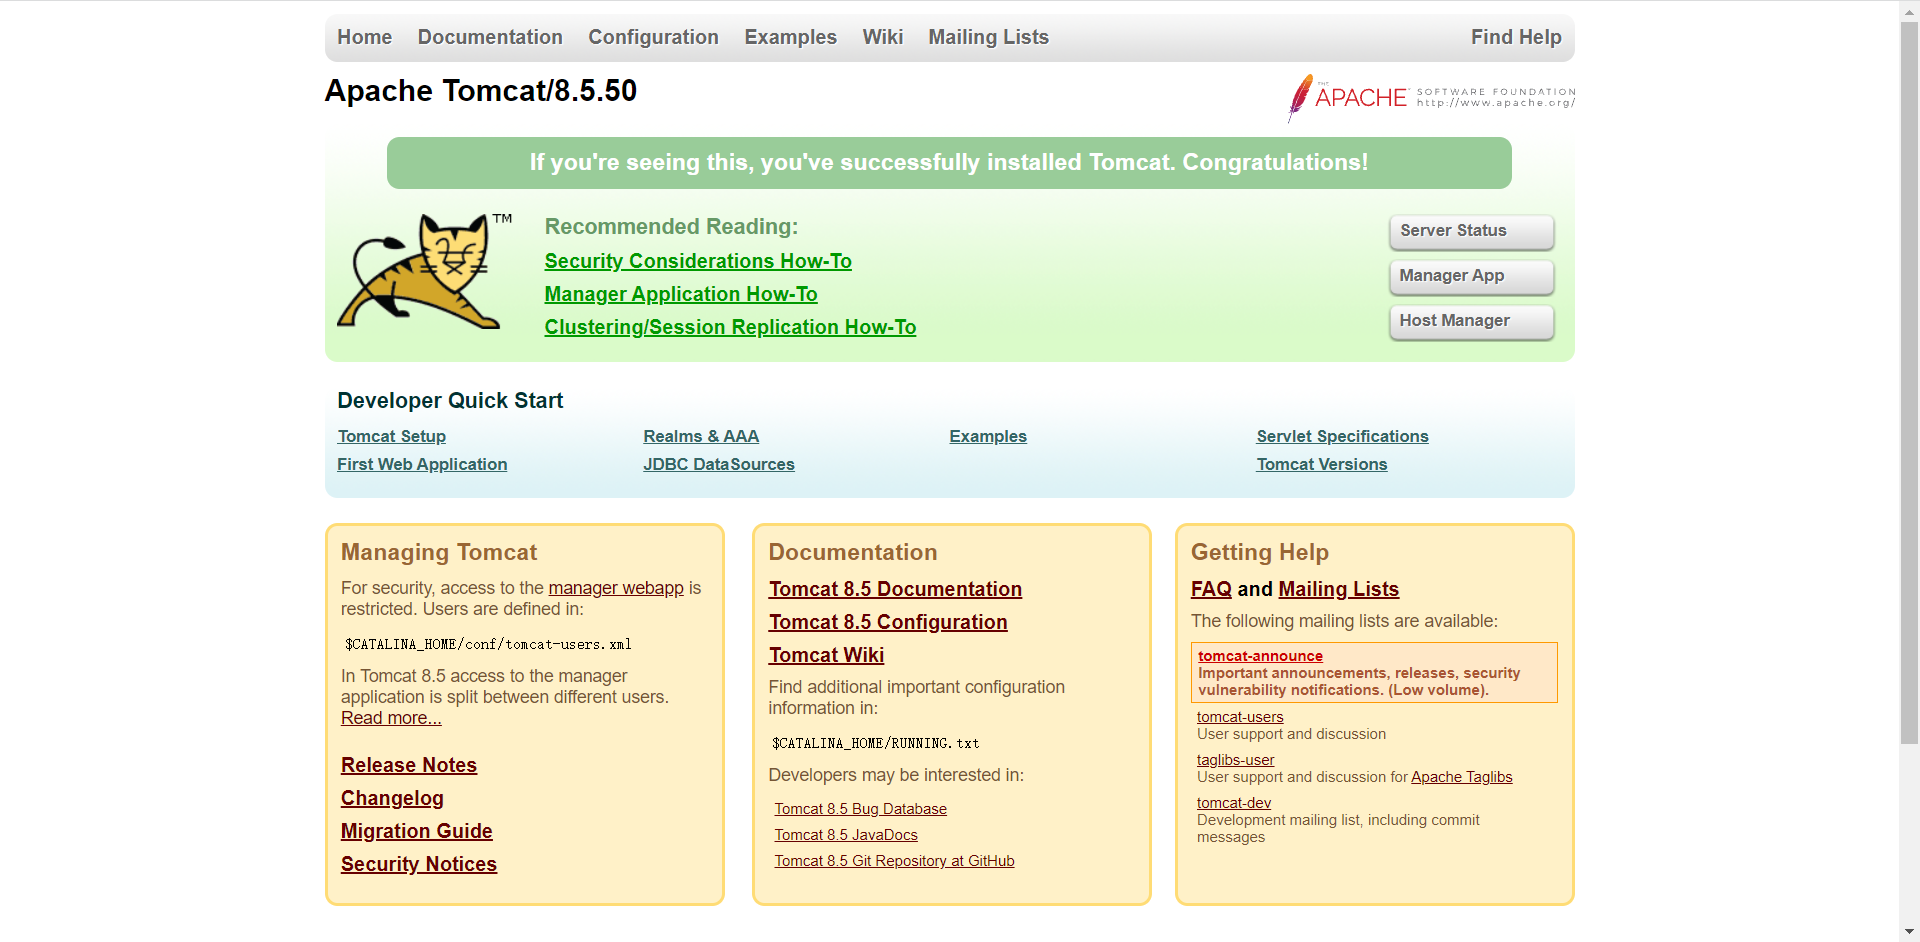
Task: Open First Web Application link
Action: click(x=422, y=464)
